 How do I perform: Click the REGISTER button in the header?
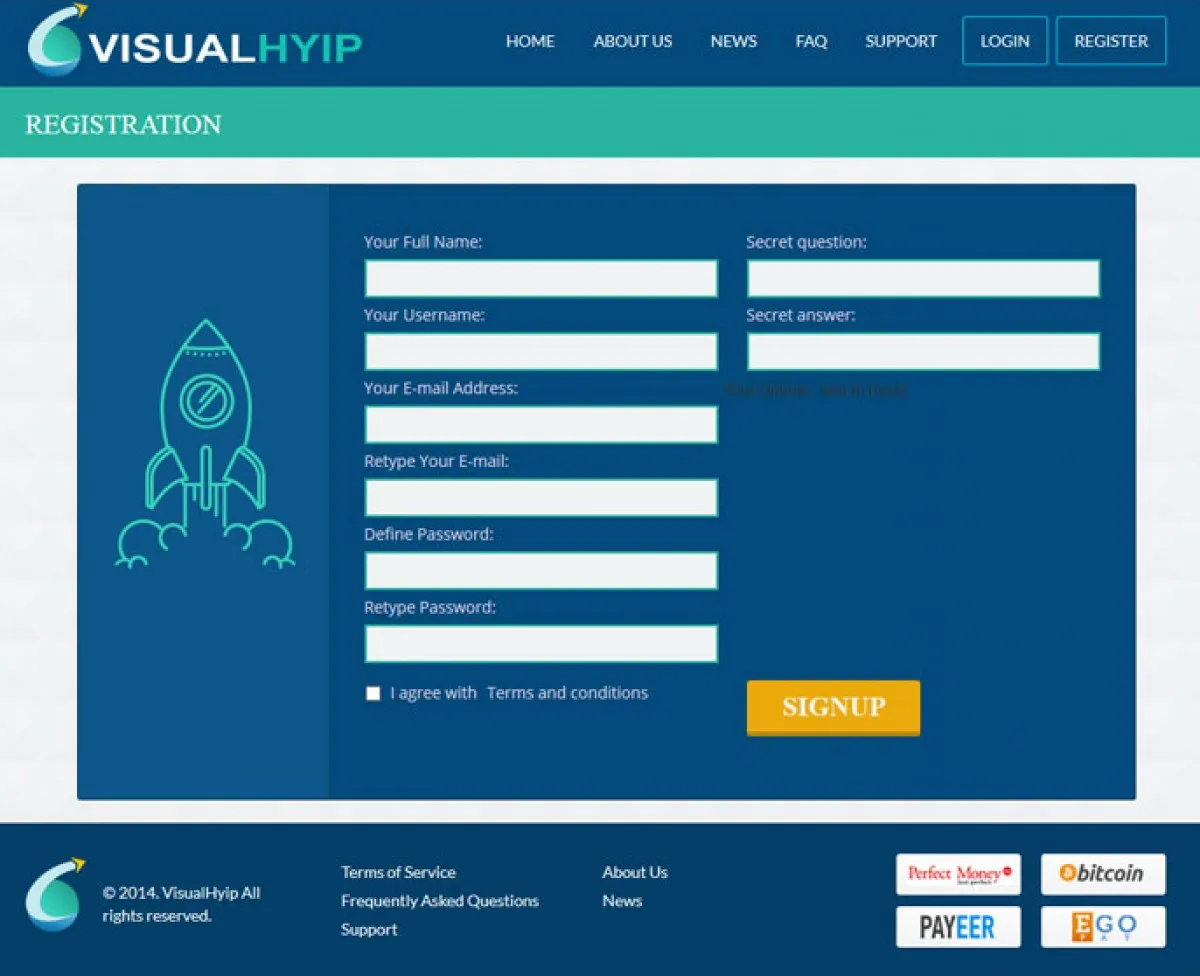pyautogui.click(x=1111, y=41)
